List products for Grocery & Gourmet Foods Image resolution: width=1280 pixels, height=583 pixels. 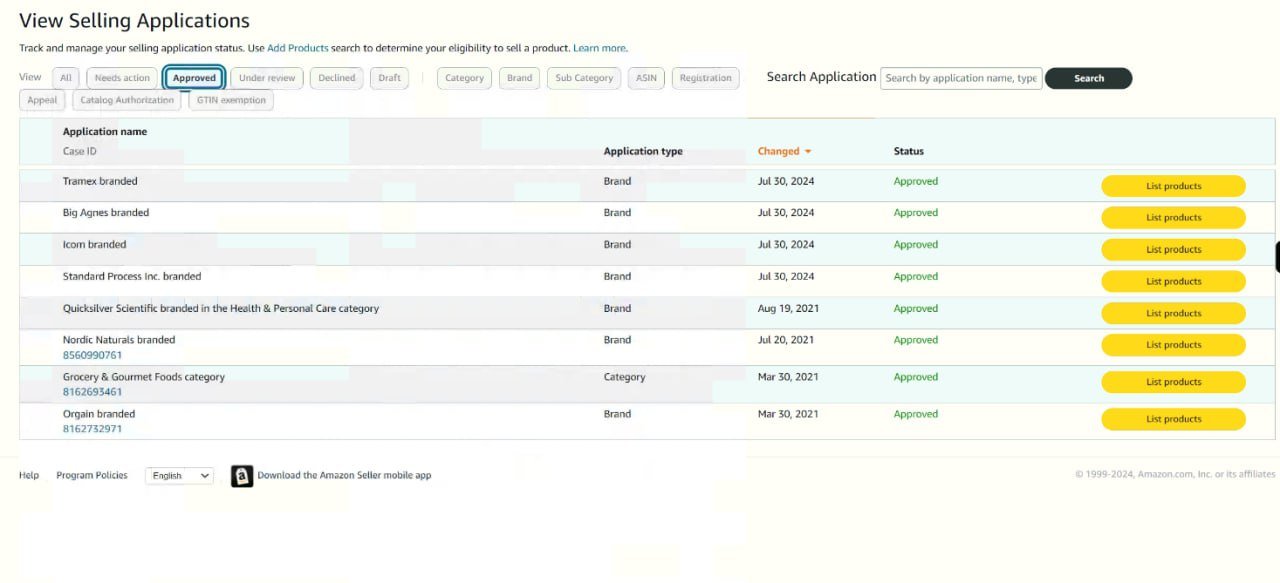tap(1174, 382)
